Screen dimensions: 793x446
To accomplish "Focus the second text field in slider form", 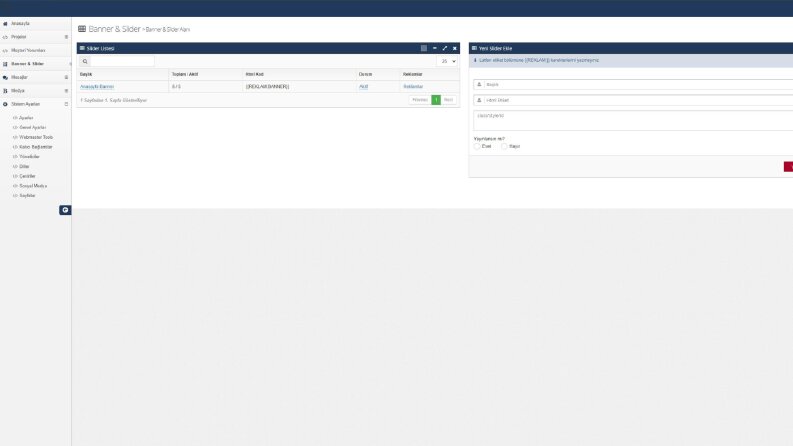I will (639, 100).
